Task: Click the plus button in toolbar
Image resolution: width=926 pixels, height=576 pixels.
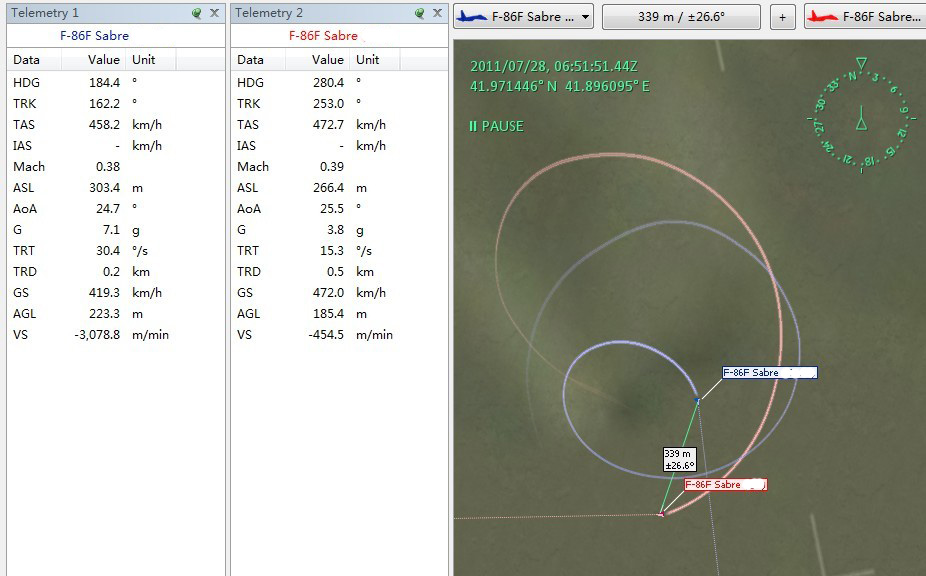Action: 782,17
